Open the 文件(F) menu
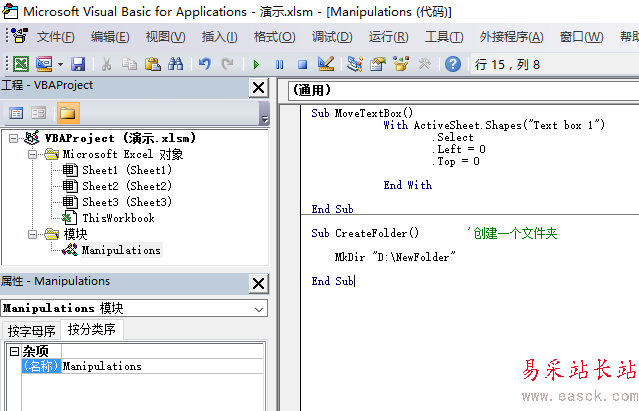The height and width of the screenshot is (411, 639). 55,37
